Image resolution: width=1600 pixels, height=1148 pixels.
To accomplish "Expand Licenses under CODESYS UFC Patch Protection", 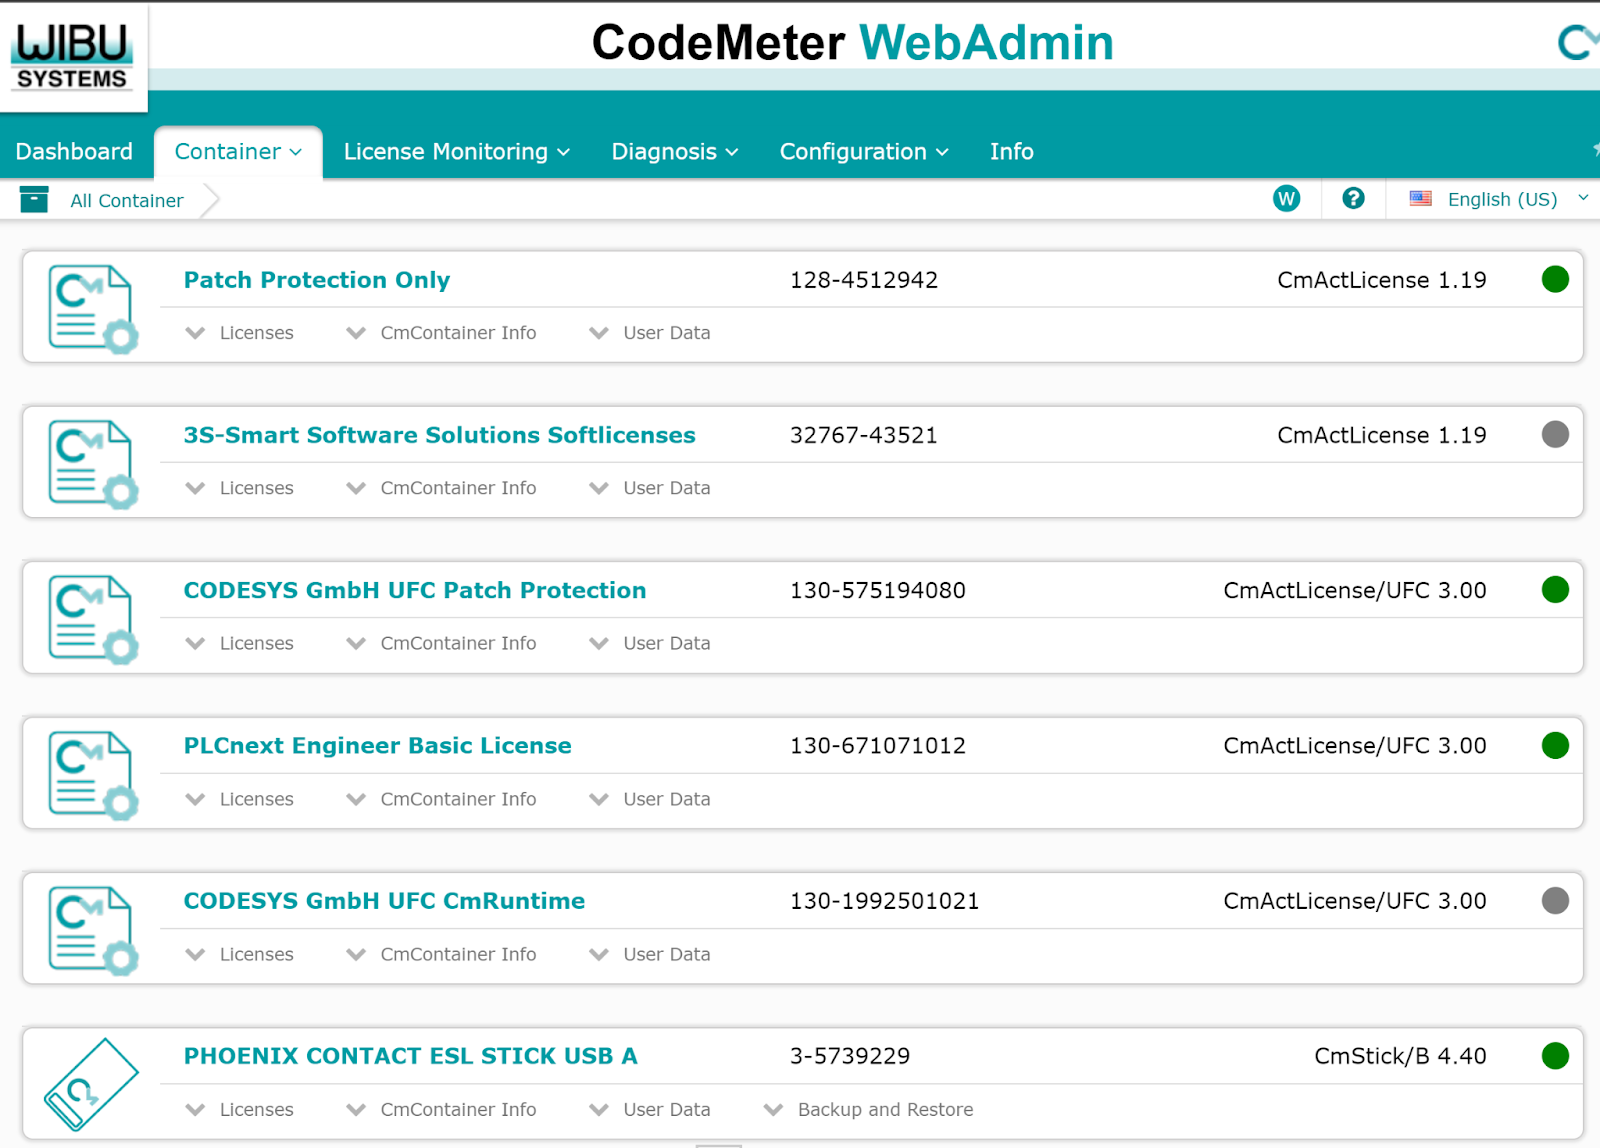I will pyautogui.click(x=240, y=643).
